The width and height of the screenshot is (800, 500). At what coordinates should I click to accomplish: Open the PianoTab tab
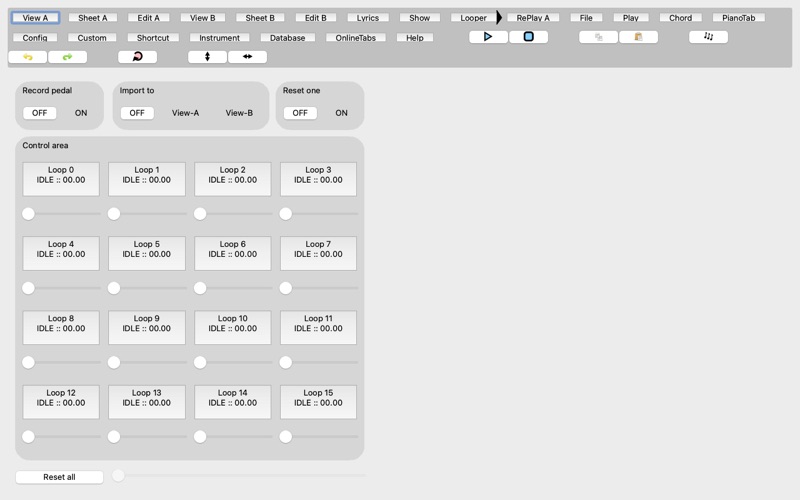click(739, 18)
